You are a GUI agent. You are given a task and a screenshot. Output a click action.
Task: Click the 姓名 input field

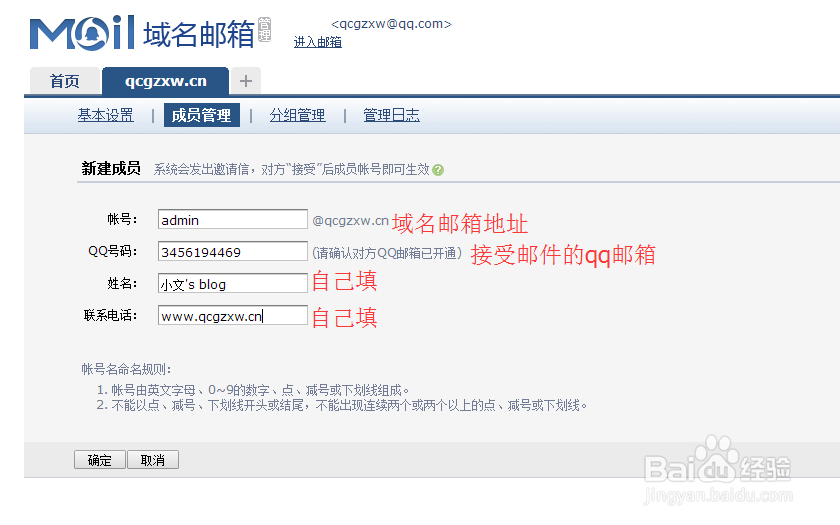(x=232, y=283)
